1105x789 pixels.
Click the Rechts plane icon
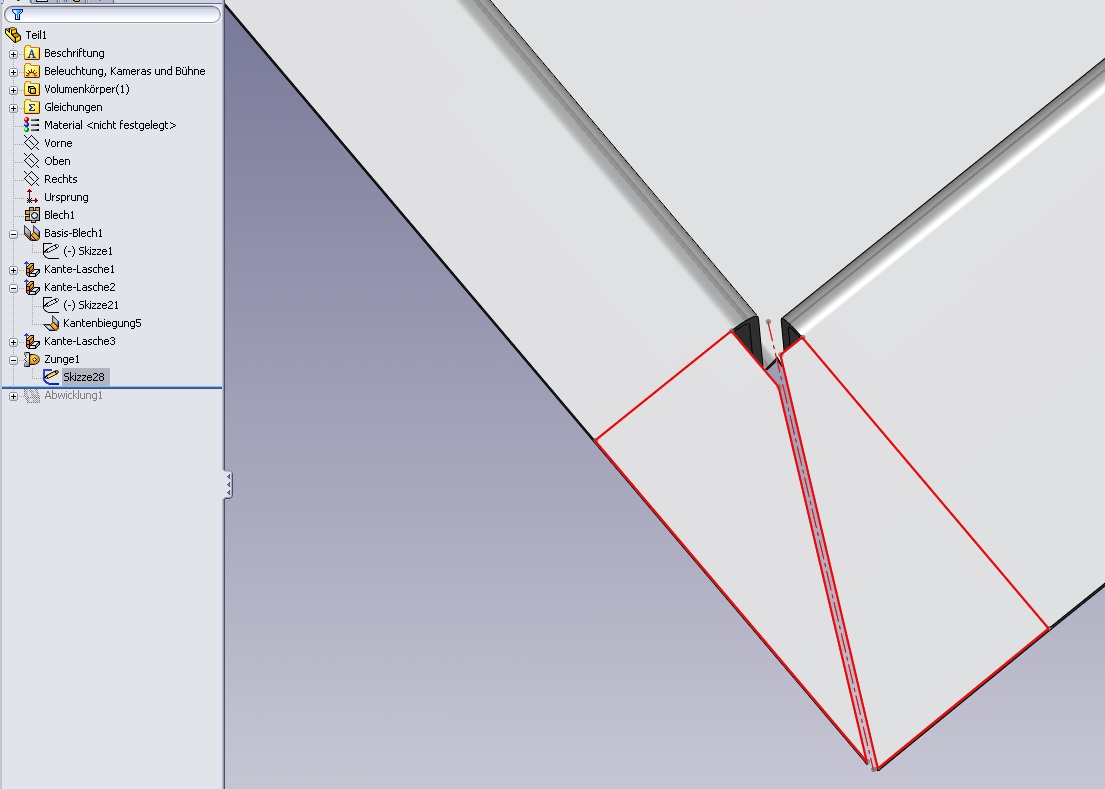32,179
